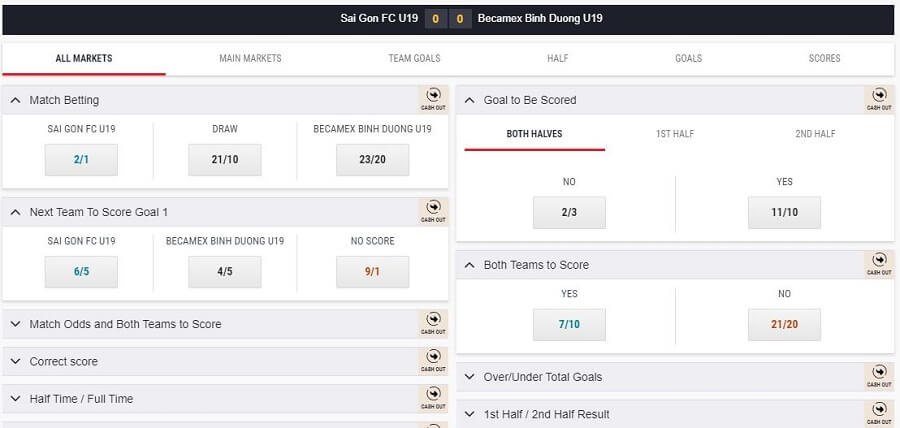
Task: Click Cash Out icon on Match Odds and Both Teams
Action: click(x=433, y=324)
